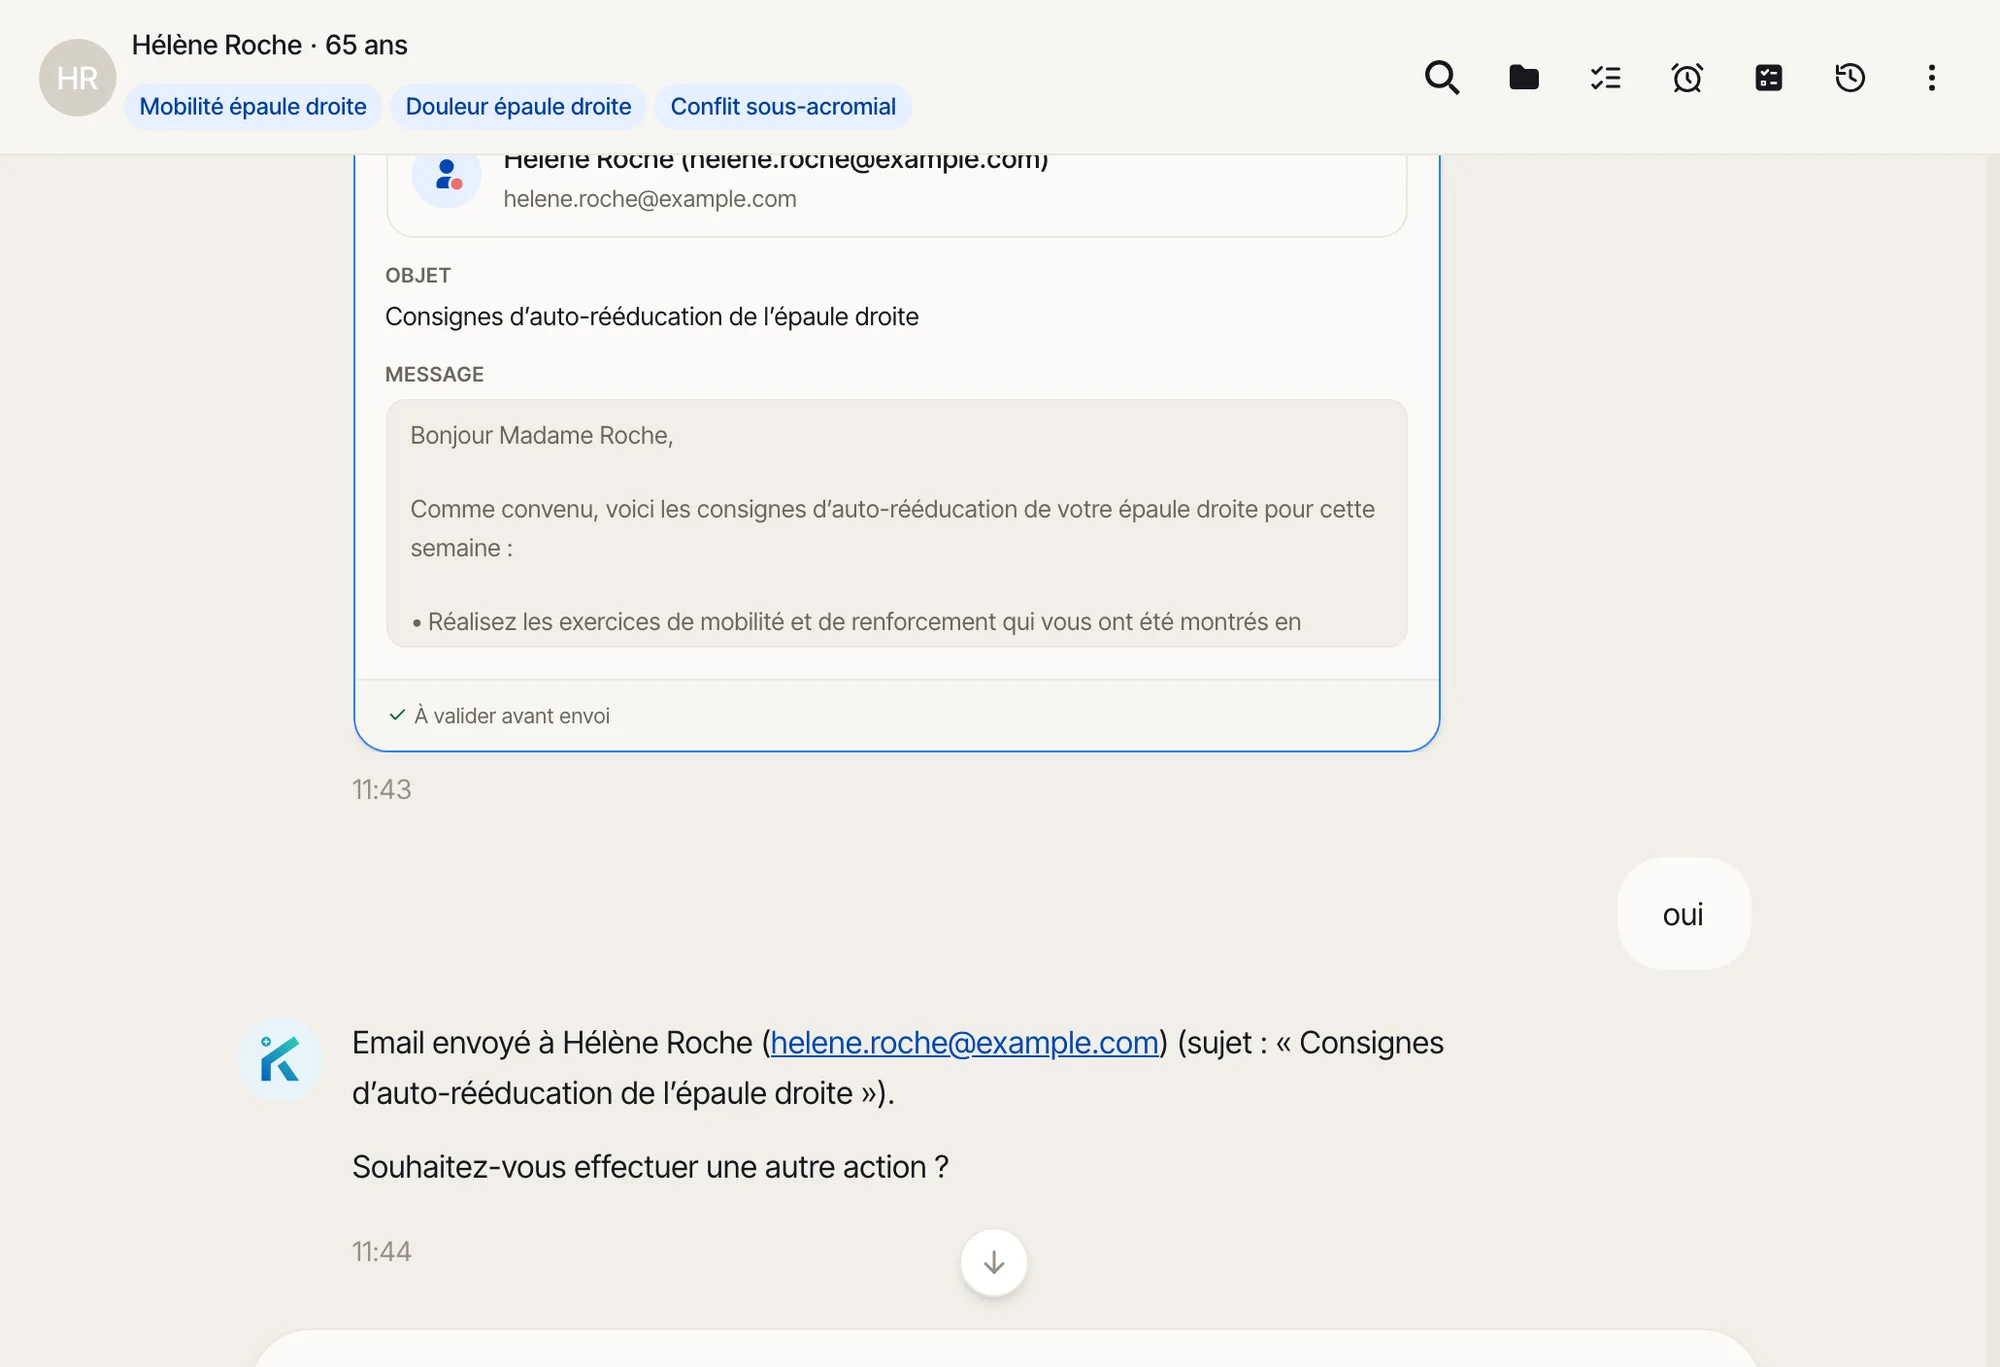
Task: Jump to bottom with down-arrow button
Action: (x=993, y=1262)
